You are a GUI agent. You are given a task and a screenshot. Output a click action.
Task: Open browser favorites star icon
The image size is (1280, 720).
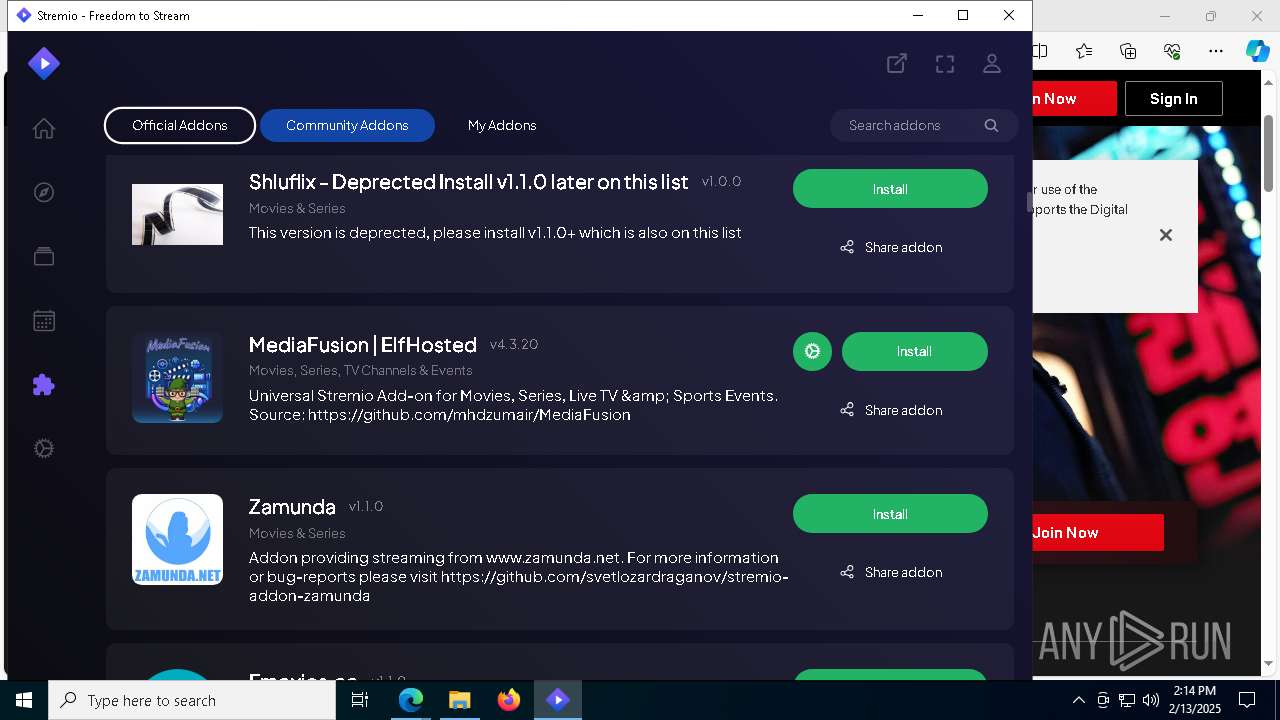1084,51
